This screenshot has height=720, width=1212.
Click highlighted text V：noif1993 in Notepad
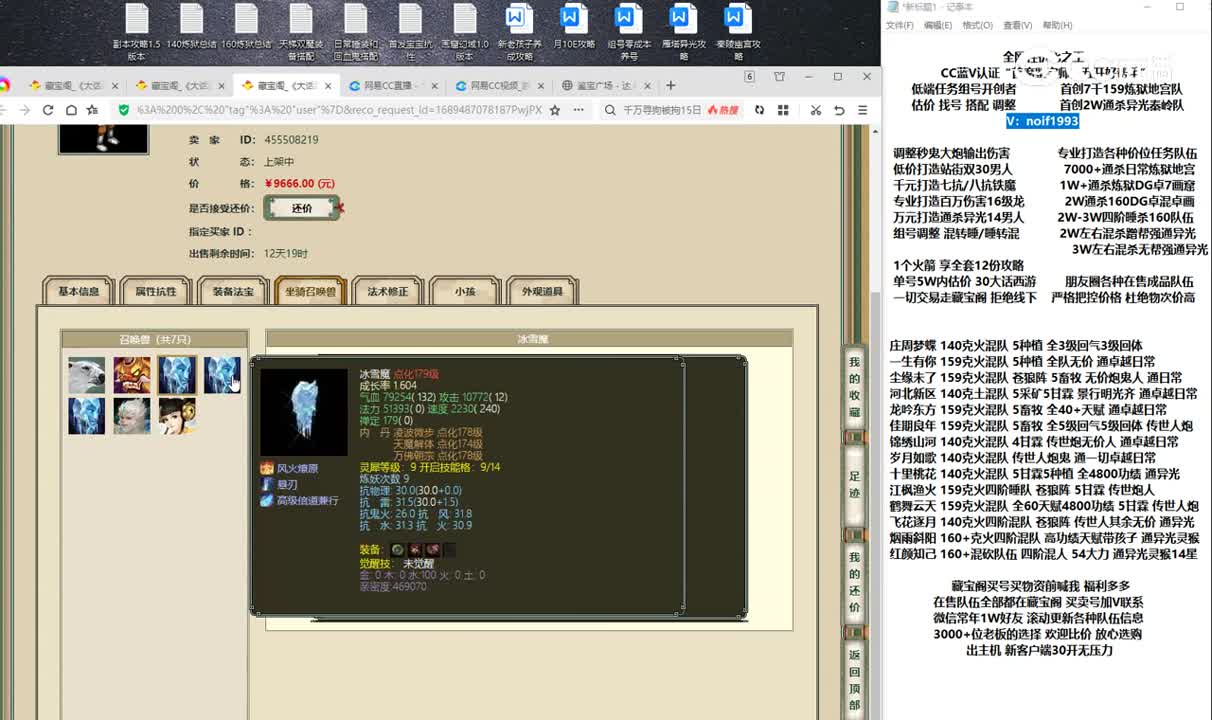coord(1042,121)
